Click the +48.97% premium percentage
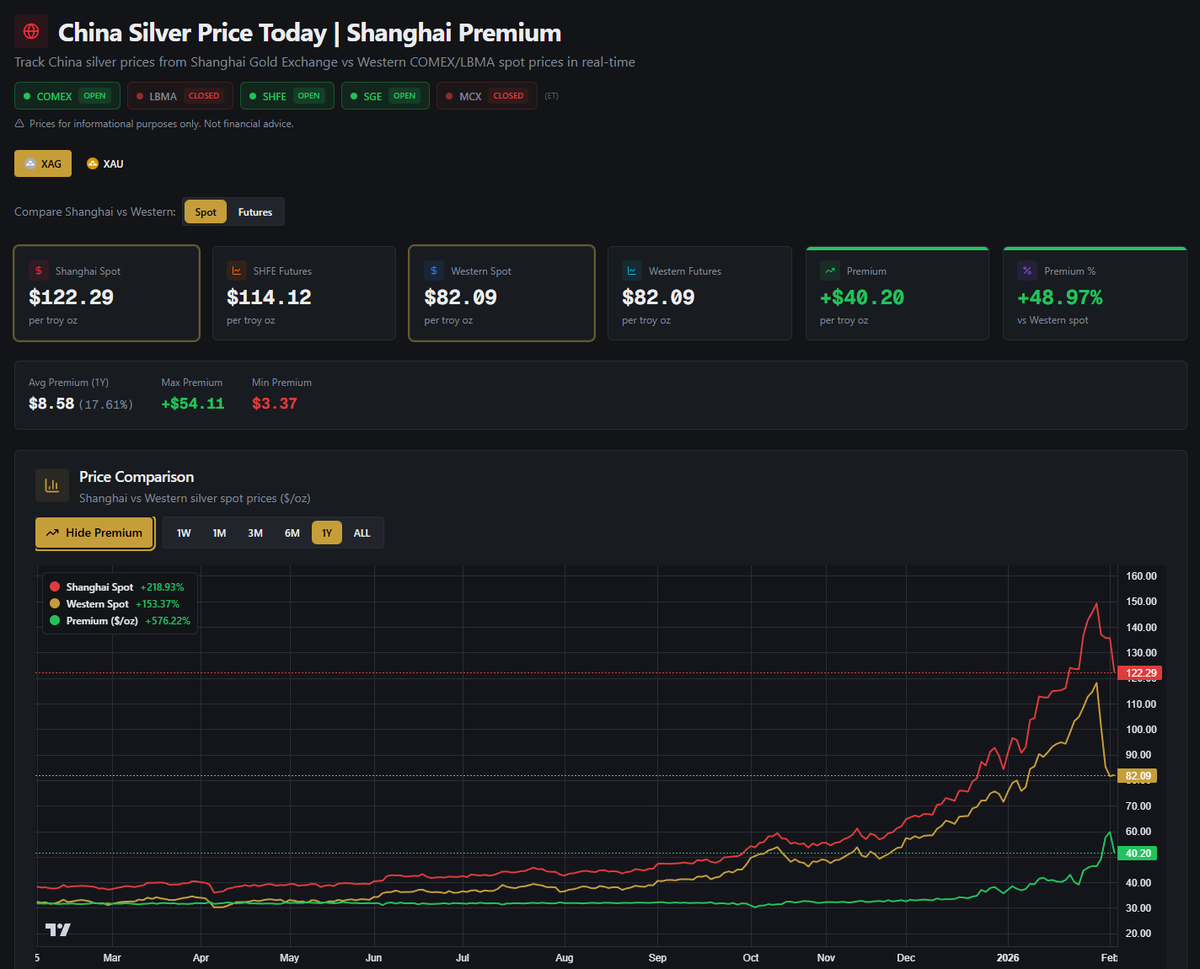 click(1060, 297)
